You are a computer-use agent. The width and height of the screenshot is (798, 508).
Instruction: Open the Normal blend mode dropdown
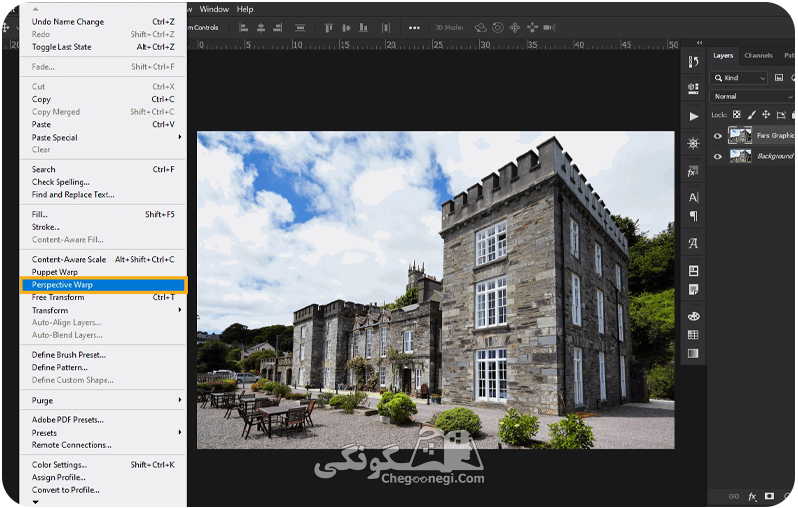point(753,96)
